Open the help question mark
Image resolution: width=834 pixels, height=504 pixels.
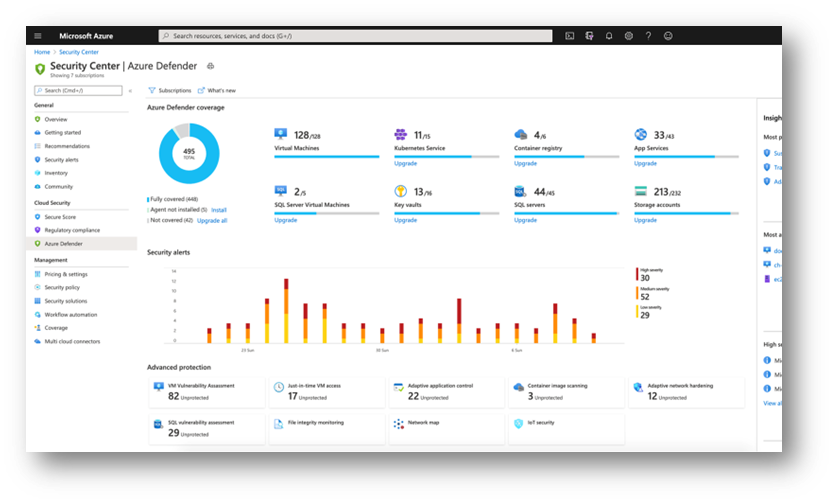click(x=648, y=36)
